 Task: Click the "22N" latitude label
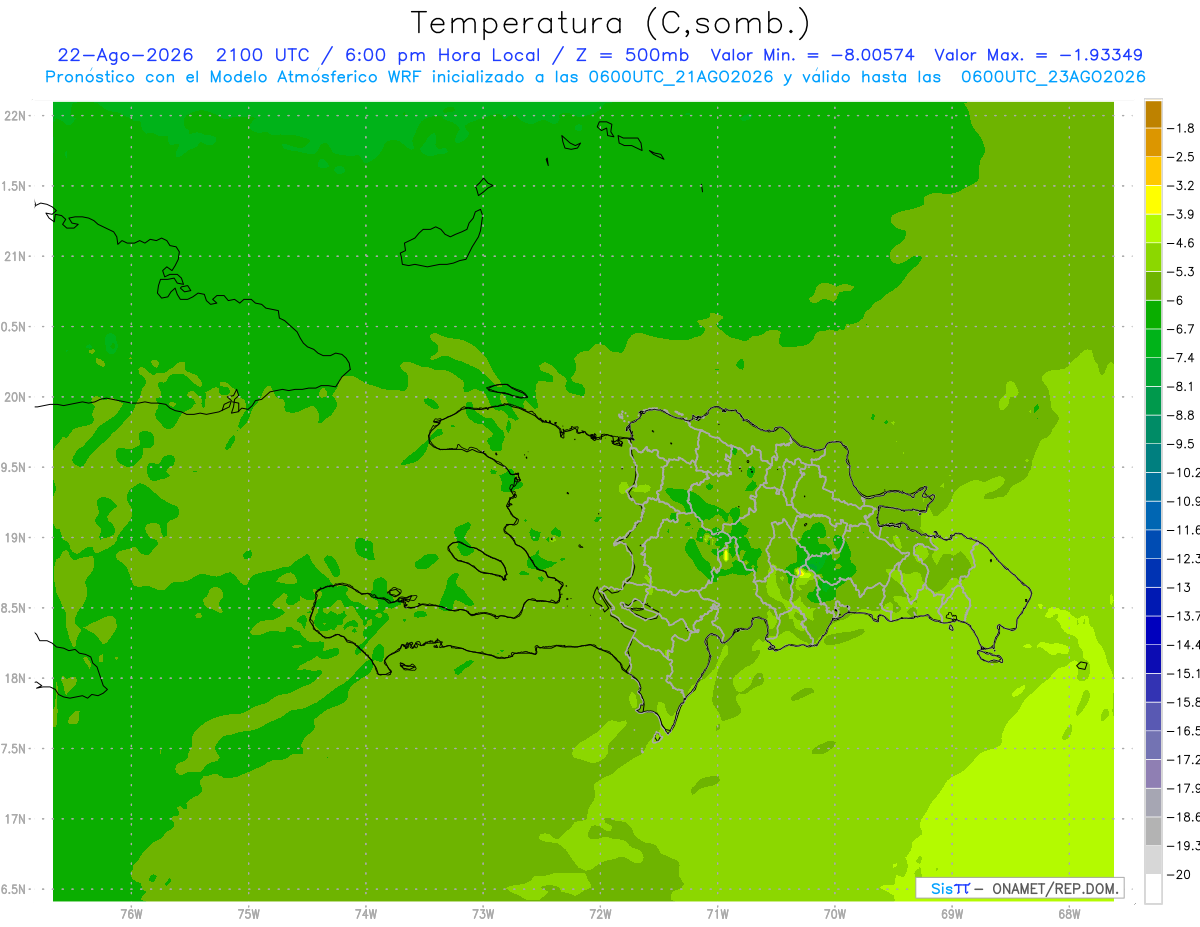[16, 116]
